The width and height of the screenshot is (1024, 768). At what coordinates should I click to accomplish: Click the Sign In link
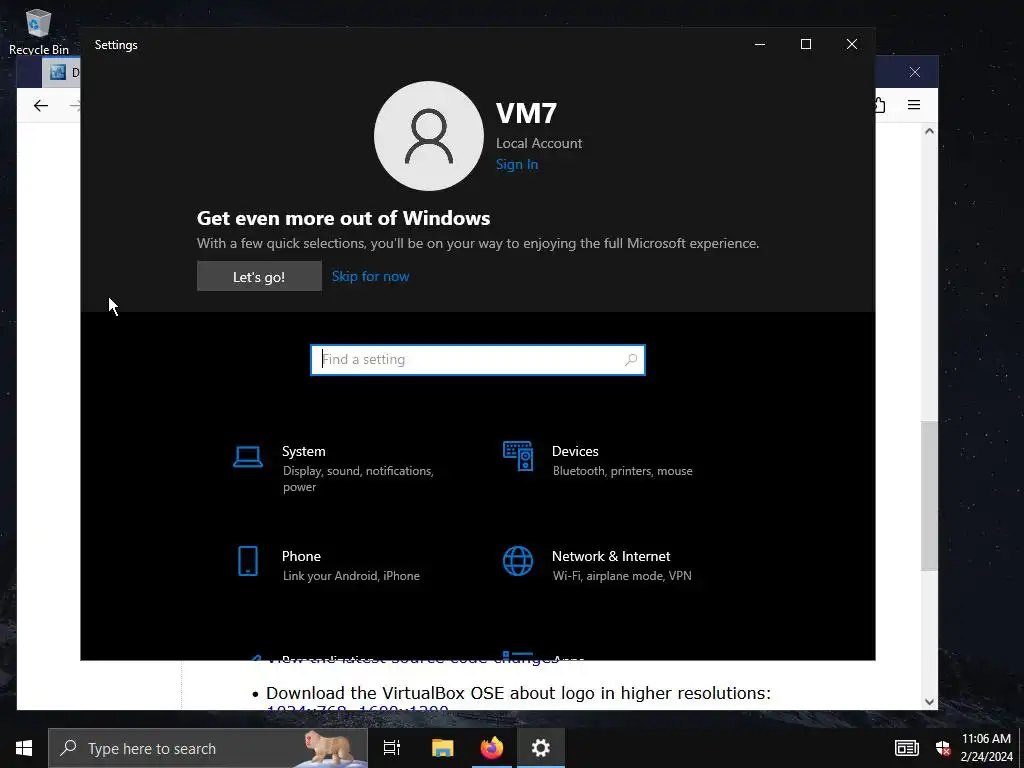517,164
